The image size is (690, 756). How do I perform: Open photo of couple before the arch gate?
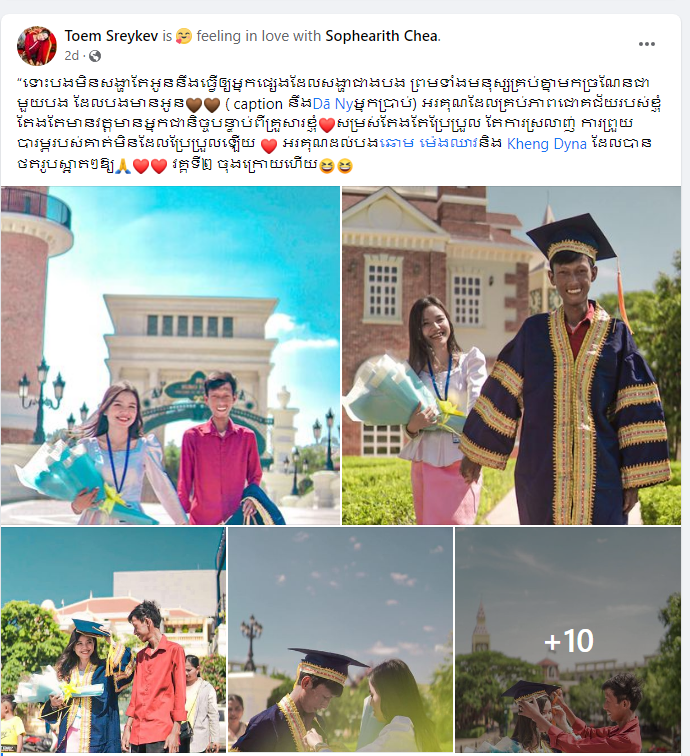pyautogui.click(x=170, y=355)
